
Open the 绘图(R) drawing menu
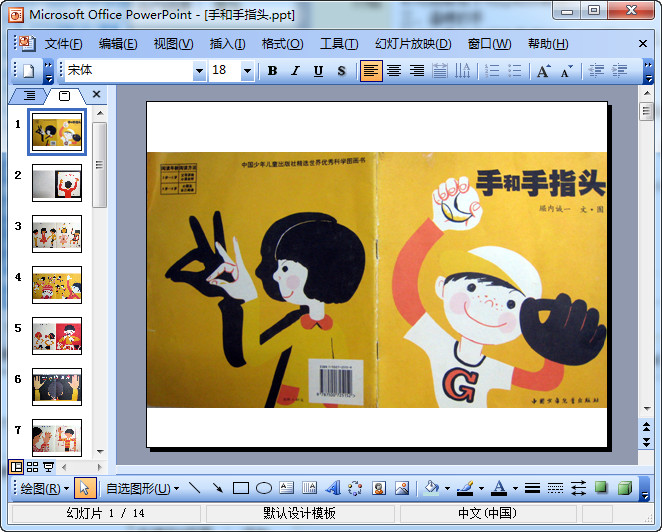coord(45,489)
